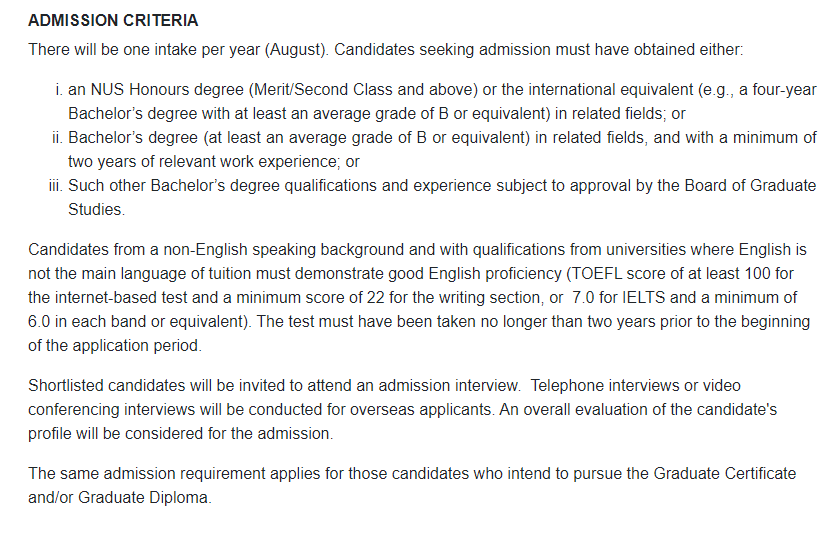Viewport: 839px width, 541px height.
Task: Click the ADMISSION CRITERIA heading
Action: click(113, 21)
